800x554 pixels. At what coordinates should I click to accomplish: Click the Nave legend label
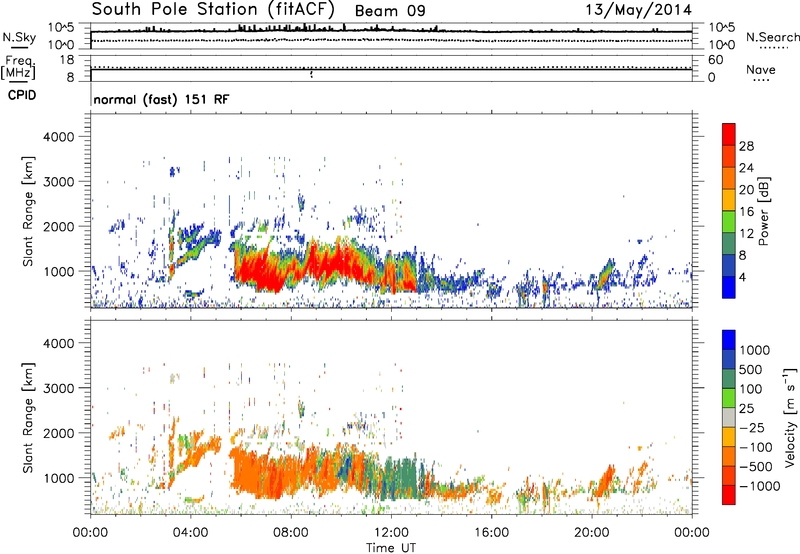pos(761,69)
